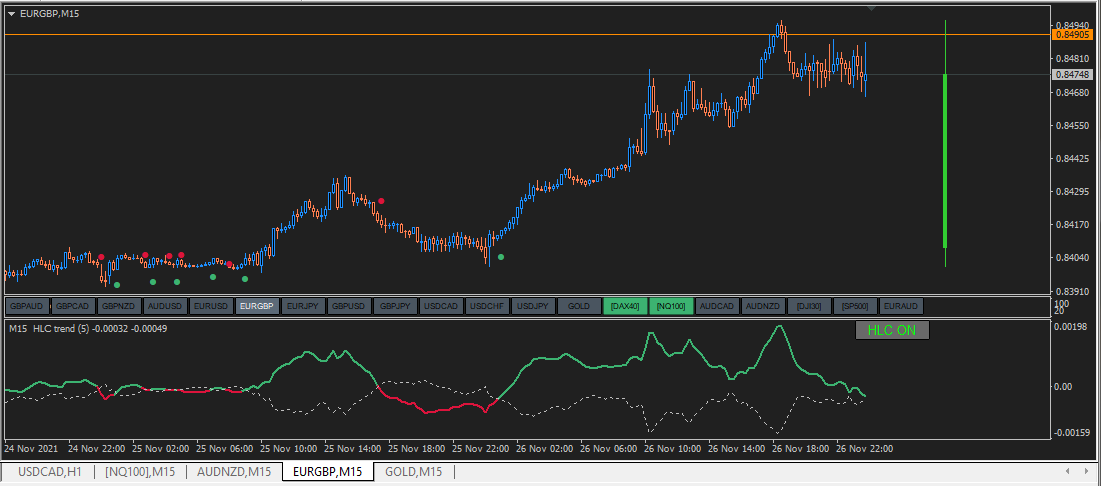This screenshot has width=1101, height=486.
Task: Click the "26 Nov 22:00" time axis label
Action: click(x=864, y=448)
